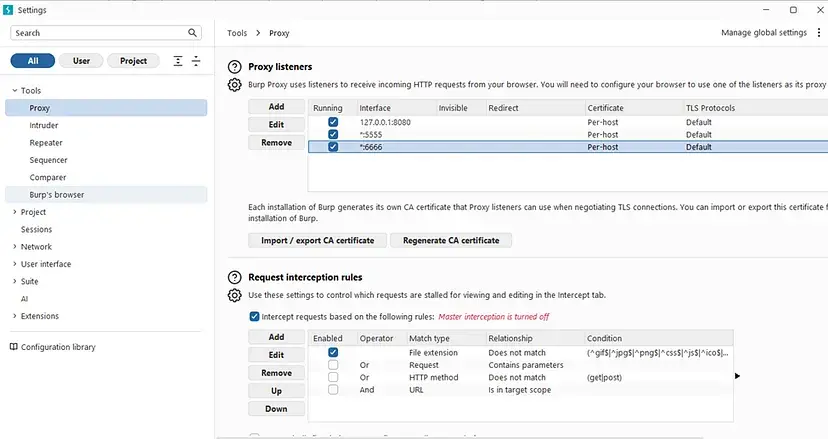
Task: Switch to the User settings filter
Action: coord(81,61)
